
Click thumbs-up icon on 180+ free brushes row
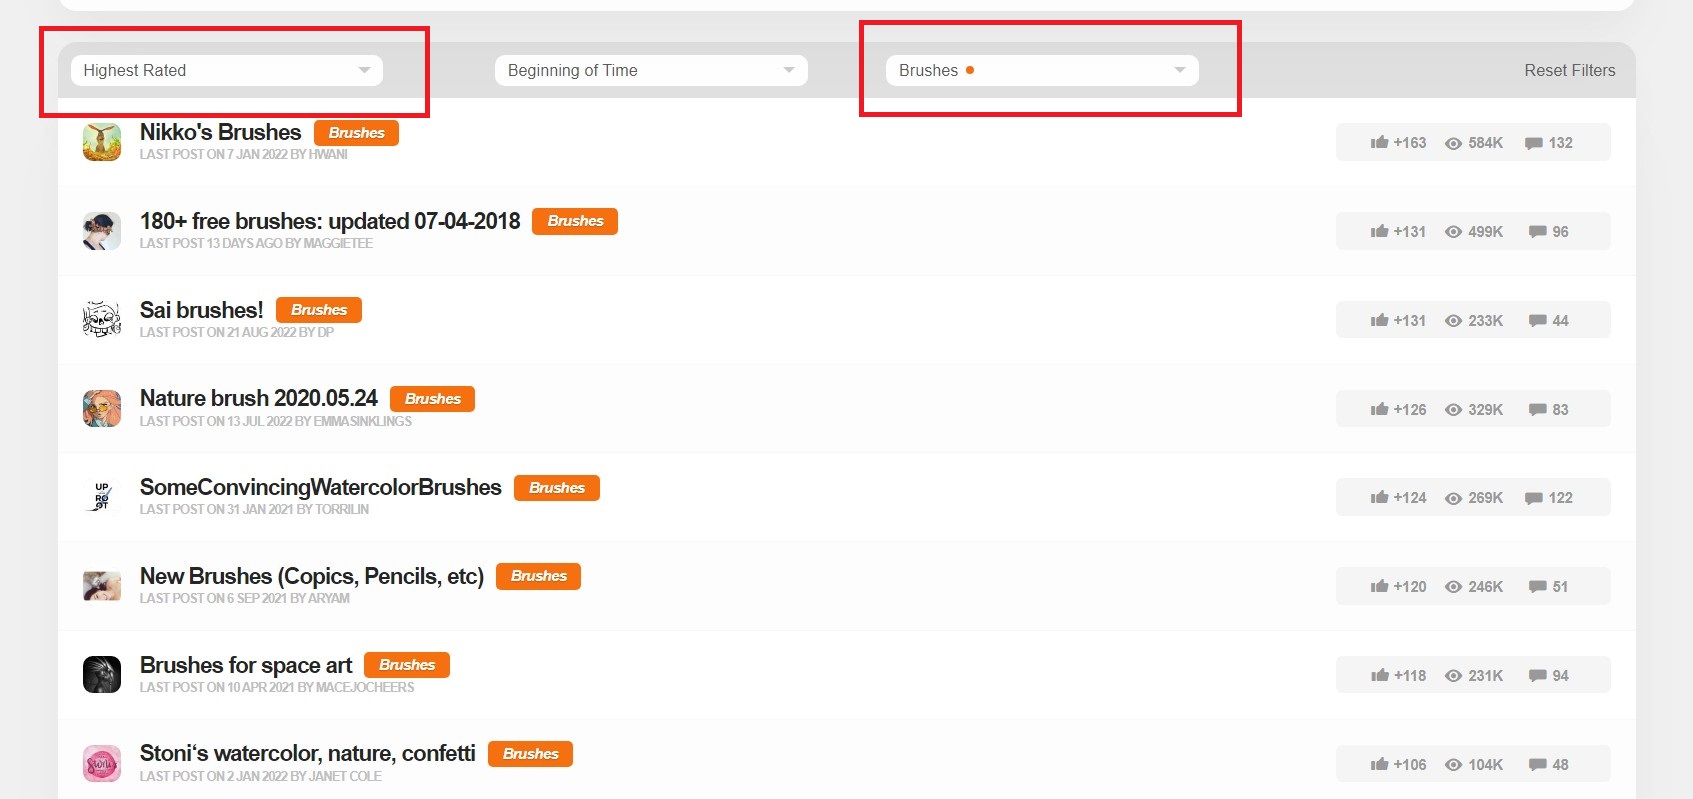(x=1379, y=231)
